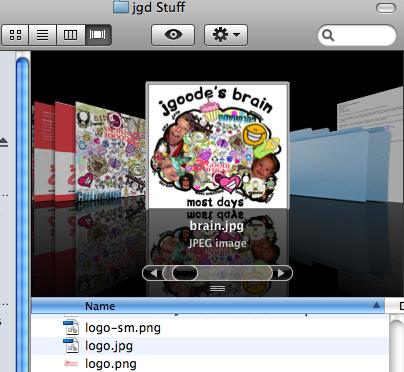Viewport: 404px width, 372px height.
Task: Click the cover flow scrubber thumb
Action: point(185,273)
